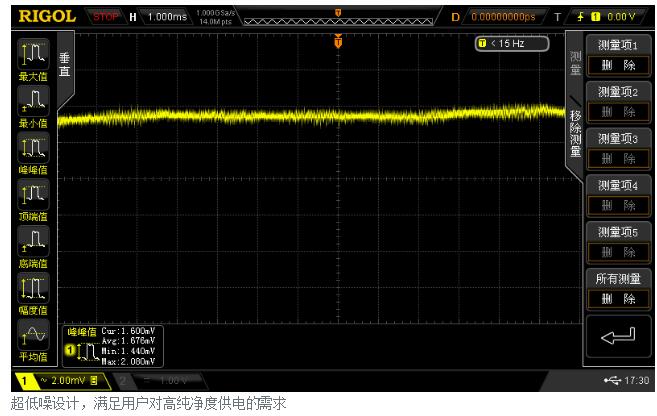
Task: Click the USB status icon beside the clock
Action: (x=612, y=381)
